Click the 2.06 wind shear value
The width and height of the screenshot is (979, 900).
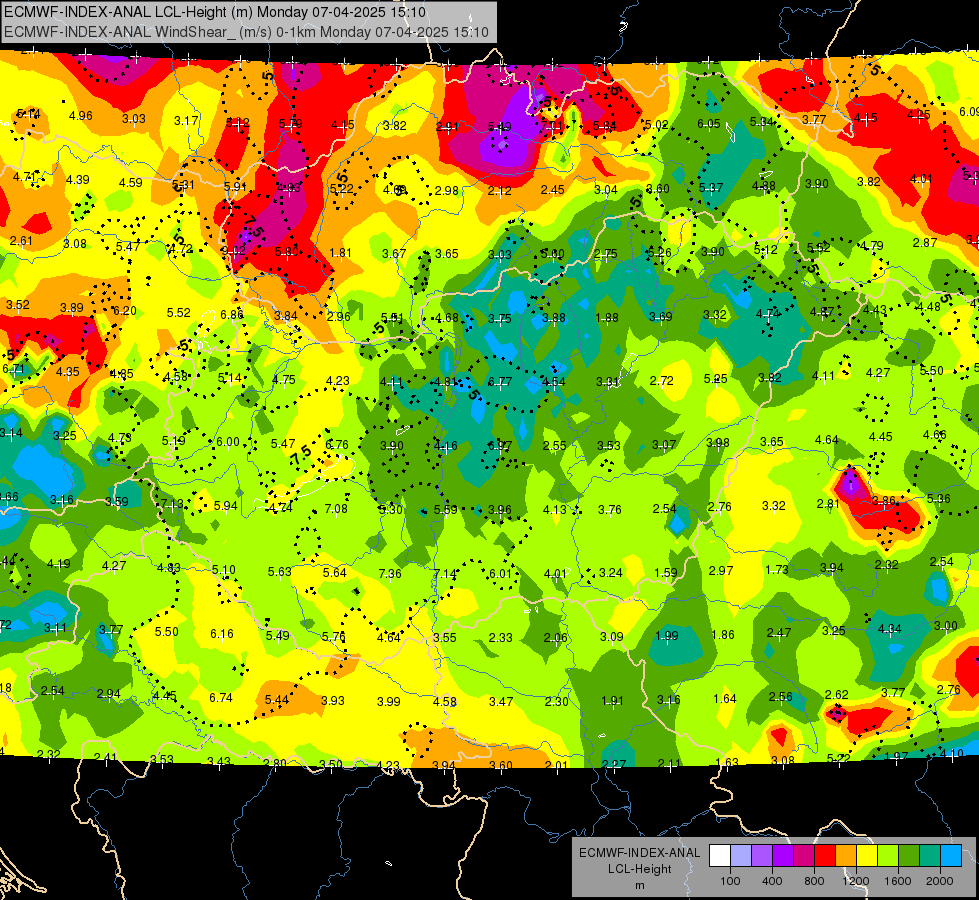(555, 638)
